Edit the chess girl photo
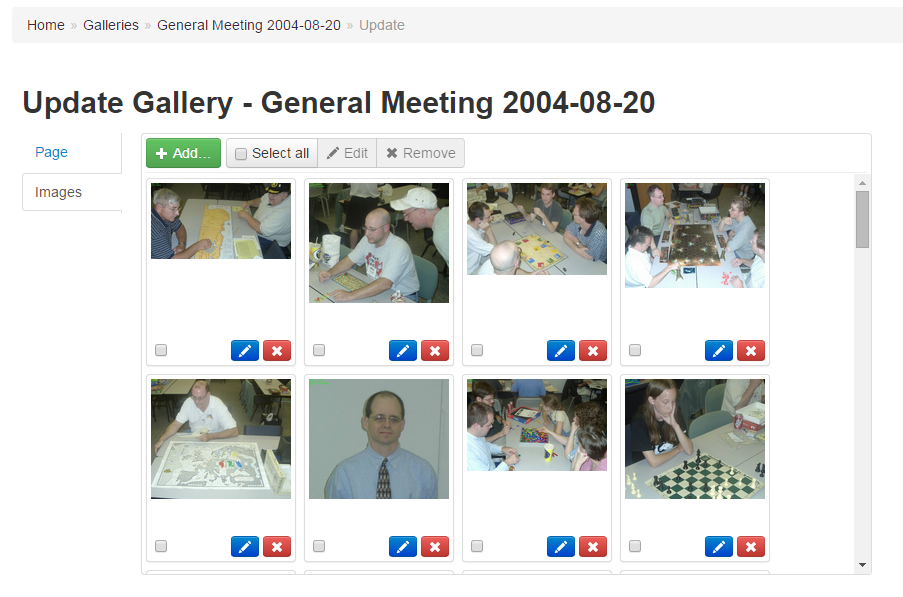This screenshot has height=597, width=903. 719,546
